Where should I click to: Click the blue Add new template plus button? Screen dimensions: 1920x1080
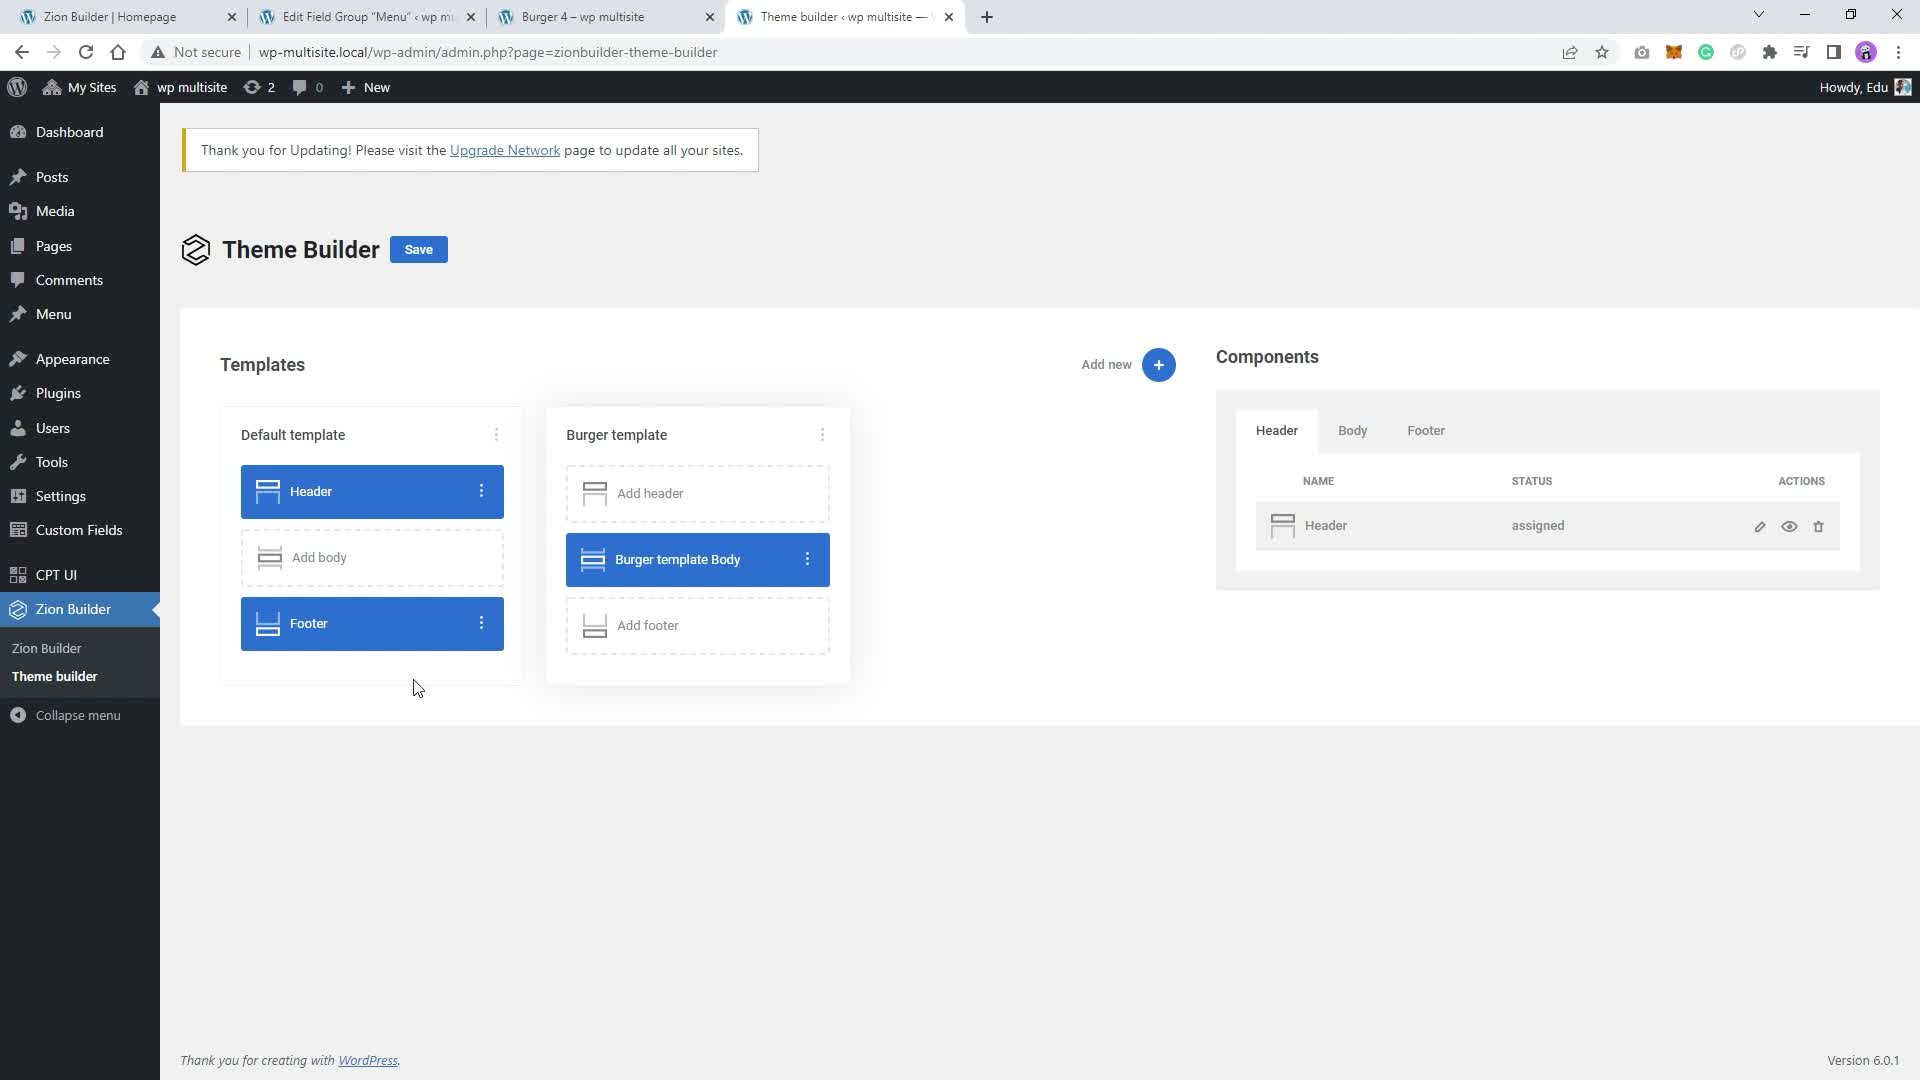1158,365
